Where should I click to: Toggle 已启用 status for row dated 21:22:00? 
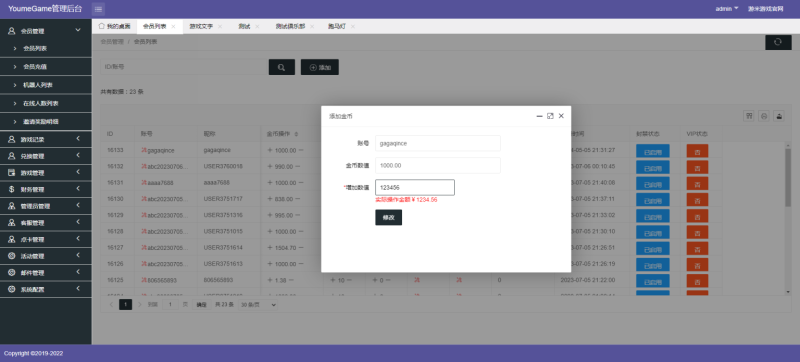tap(653, 281)
